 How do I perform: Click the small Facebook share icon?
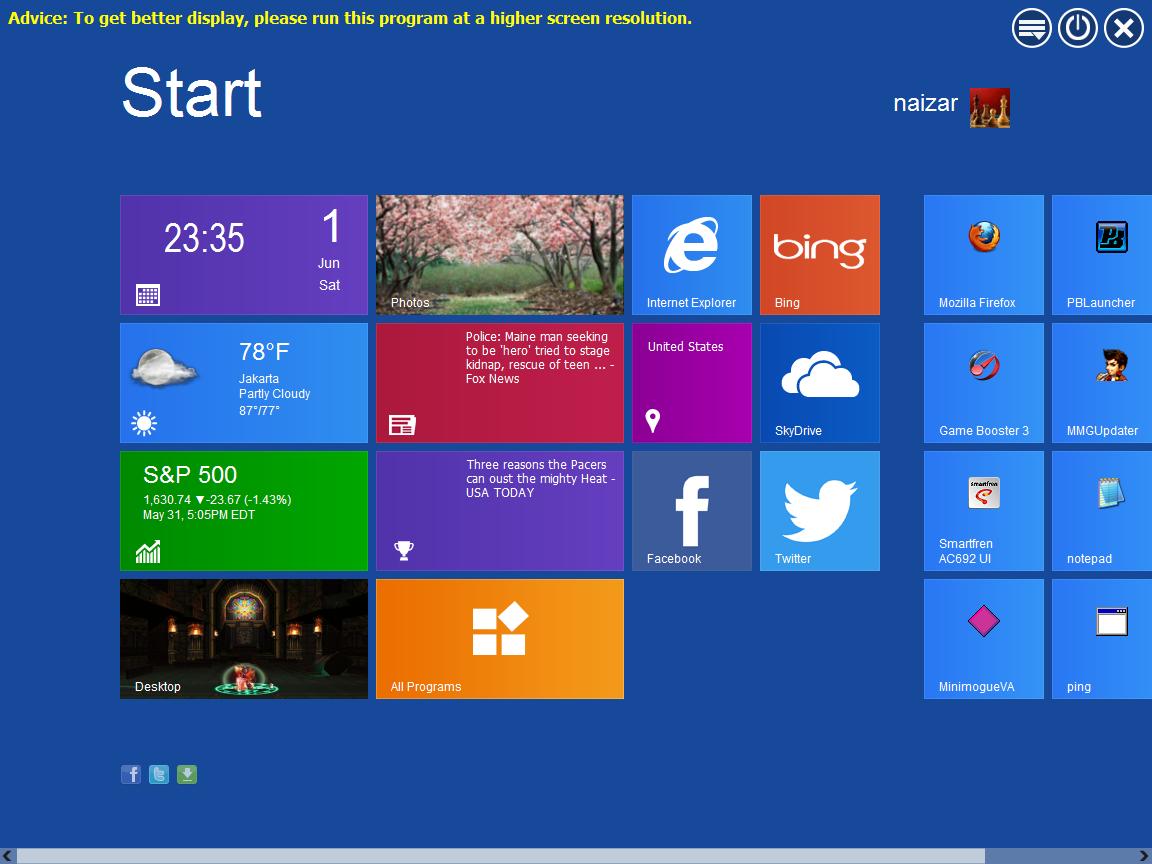pyautogui.click(x=131, y=774)
